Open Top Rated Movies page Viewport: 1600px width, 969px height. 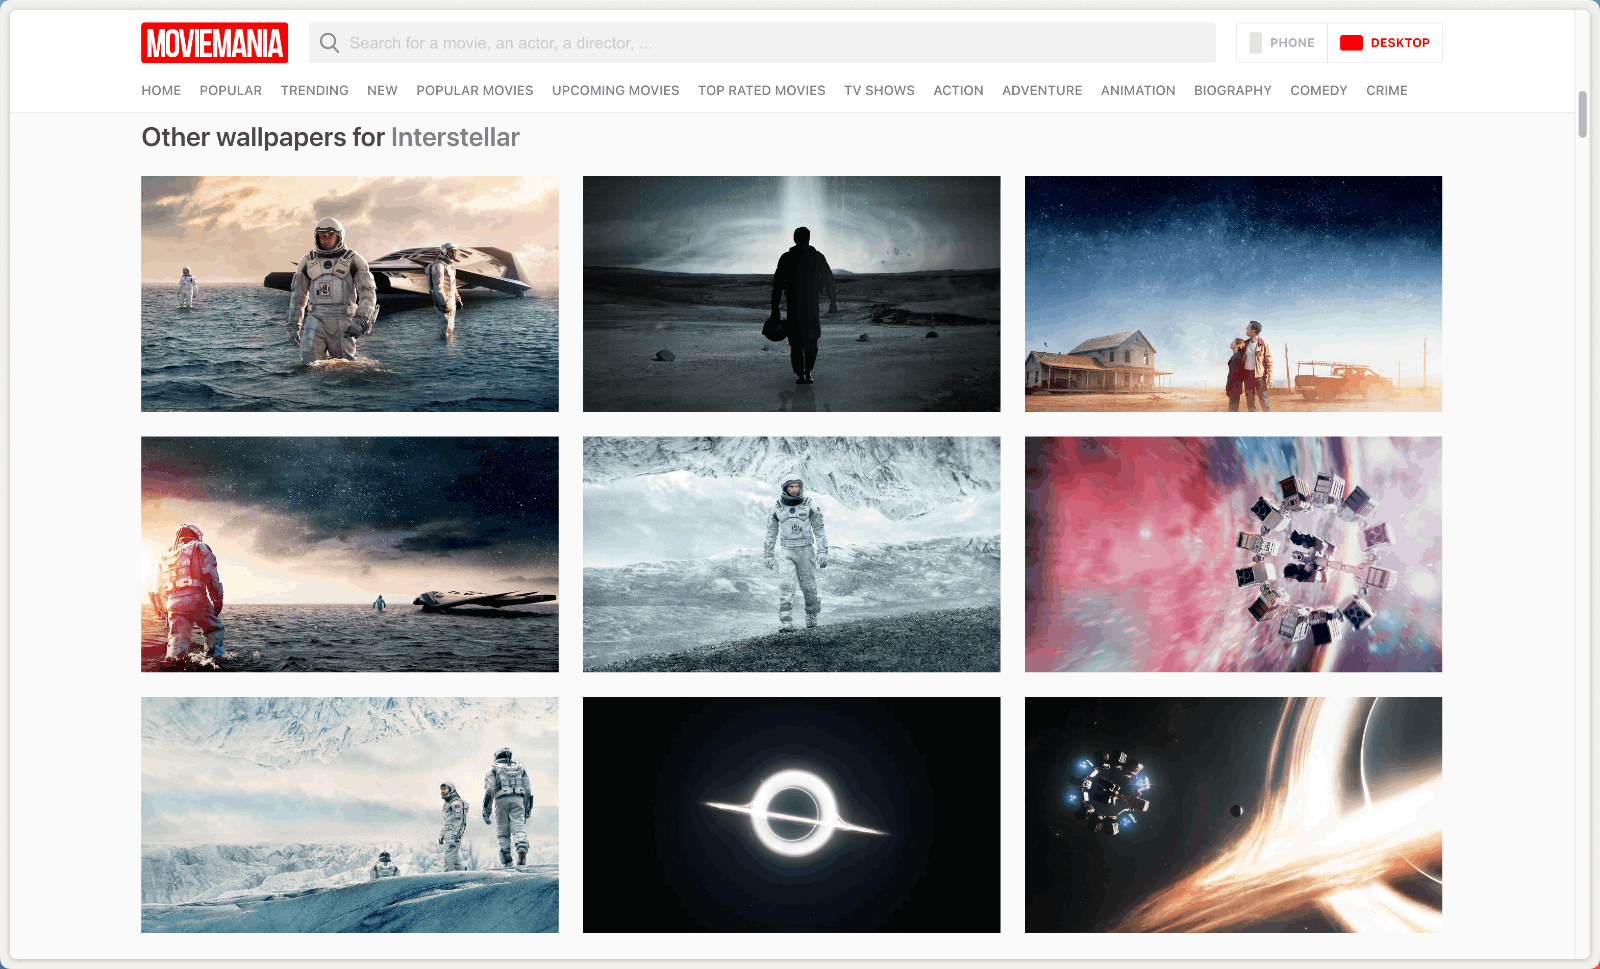(x=761, y=90)
